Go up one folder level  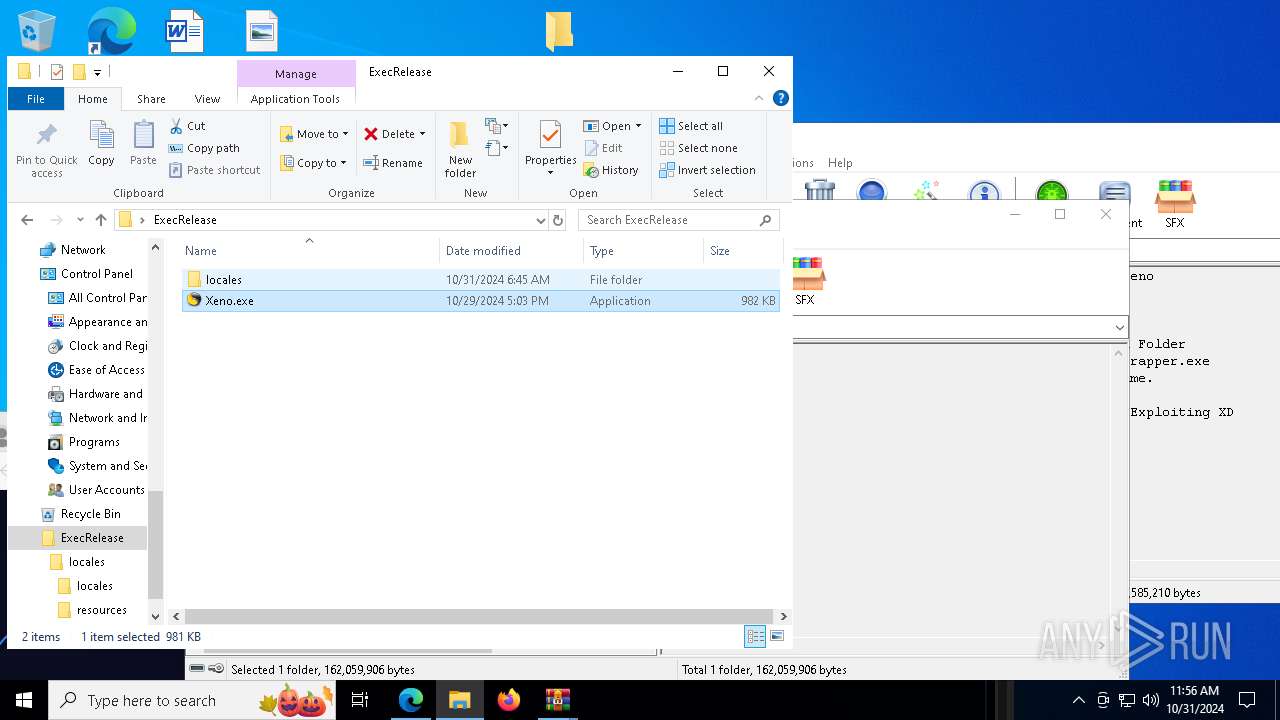[101, 220]
